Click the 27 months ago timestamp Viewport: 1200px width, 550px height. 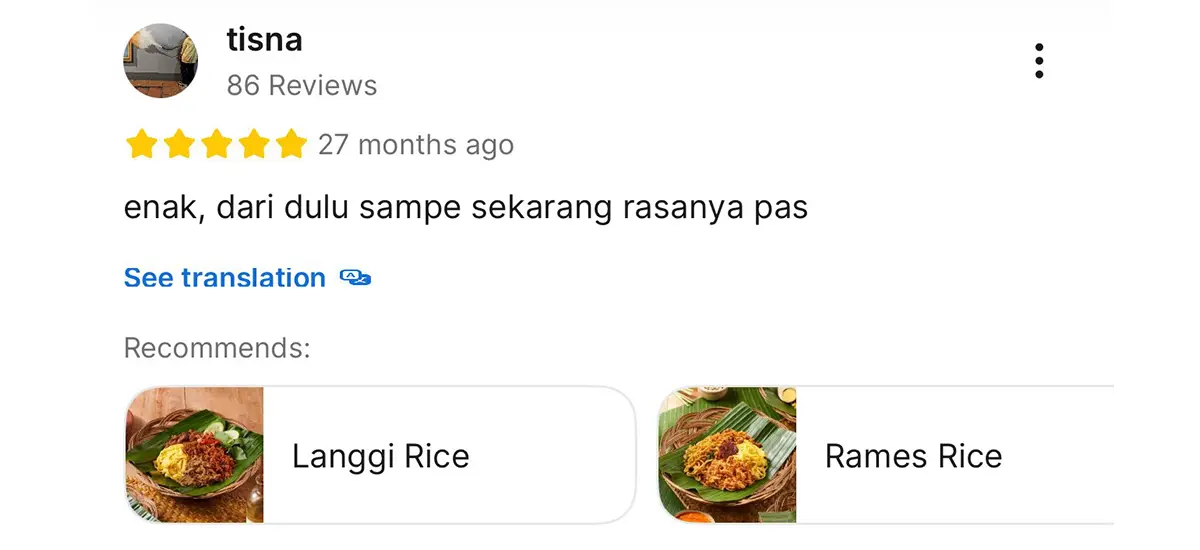415,145
